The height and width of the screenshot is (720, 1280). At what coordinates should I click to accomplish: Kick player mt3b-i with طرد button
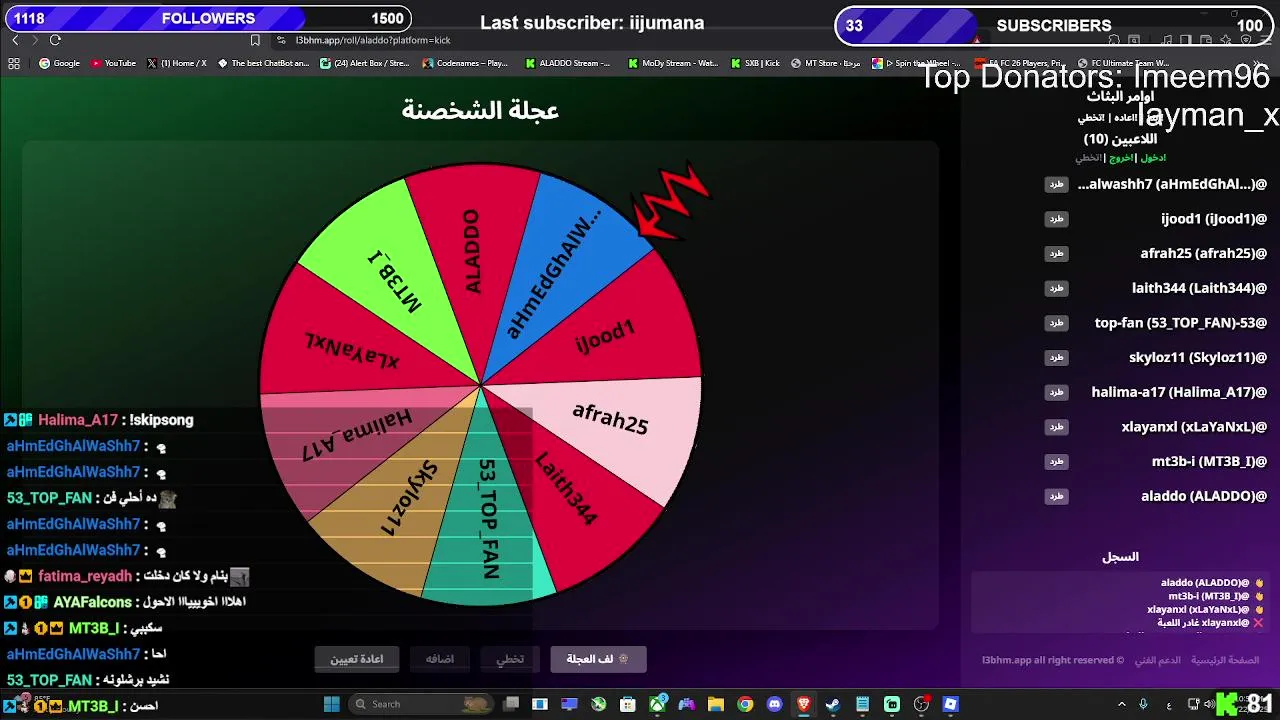click(x=1056, y=461)
